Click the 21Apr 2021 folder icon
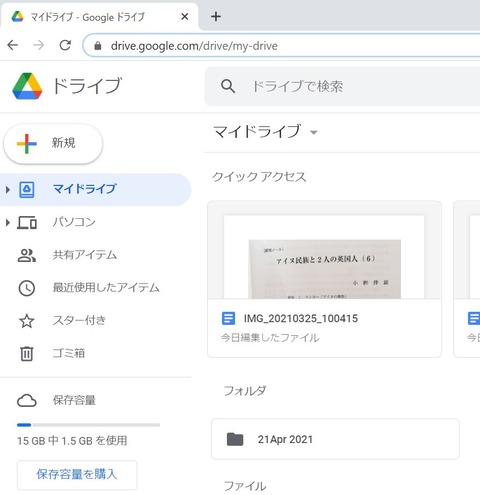This screenshot has height=495, width=480. 235,439
